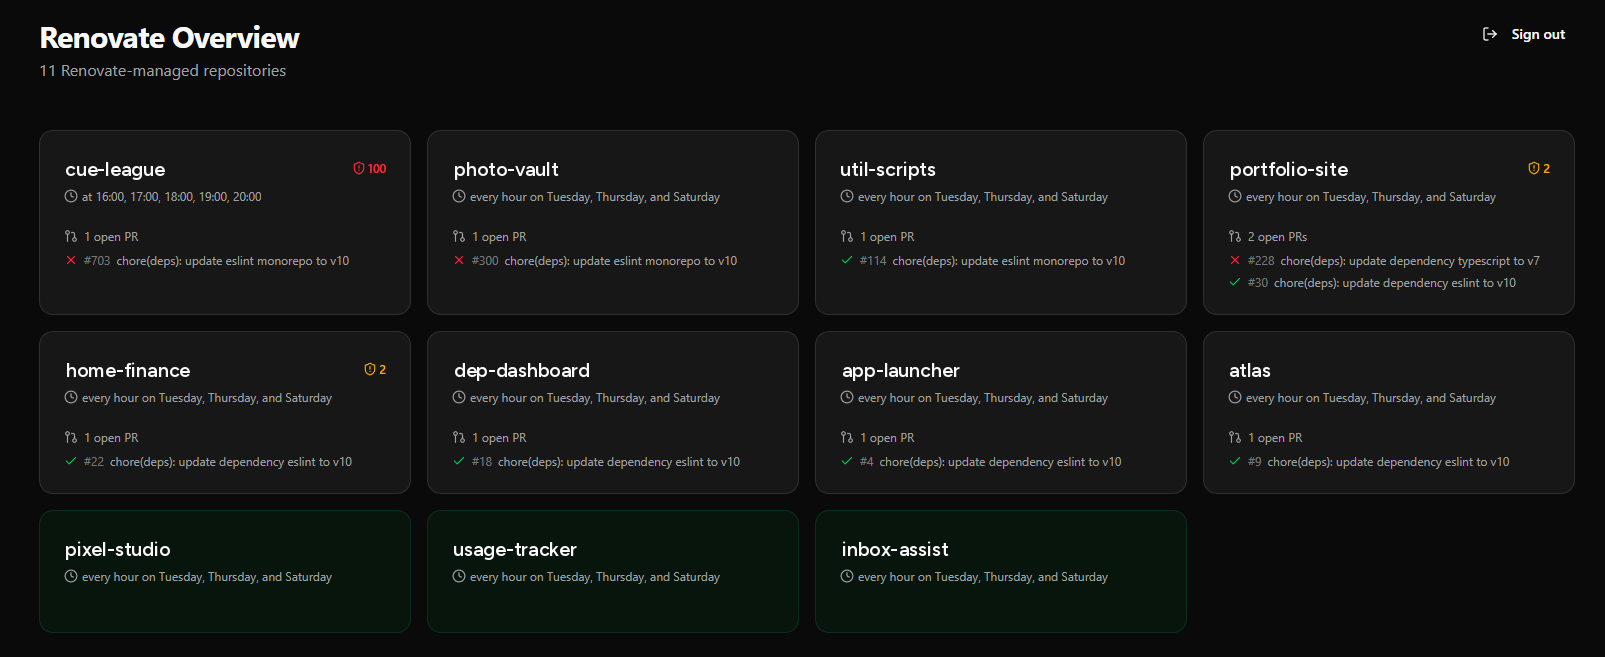Screen dimensions: 1605x657
Task: Click the passing check icon for PR #22
Action: (x=71, y=462)
